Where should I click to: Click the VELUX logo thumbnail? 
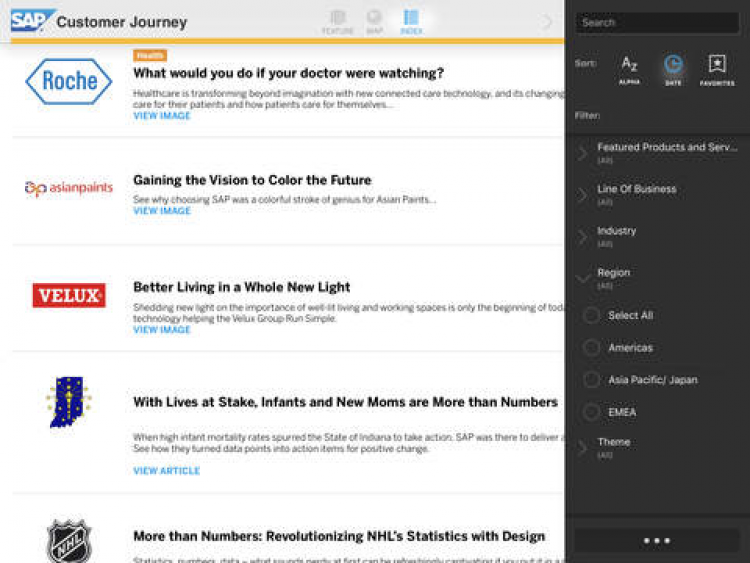[69, 295]
